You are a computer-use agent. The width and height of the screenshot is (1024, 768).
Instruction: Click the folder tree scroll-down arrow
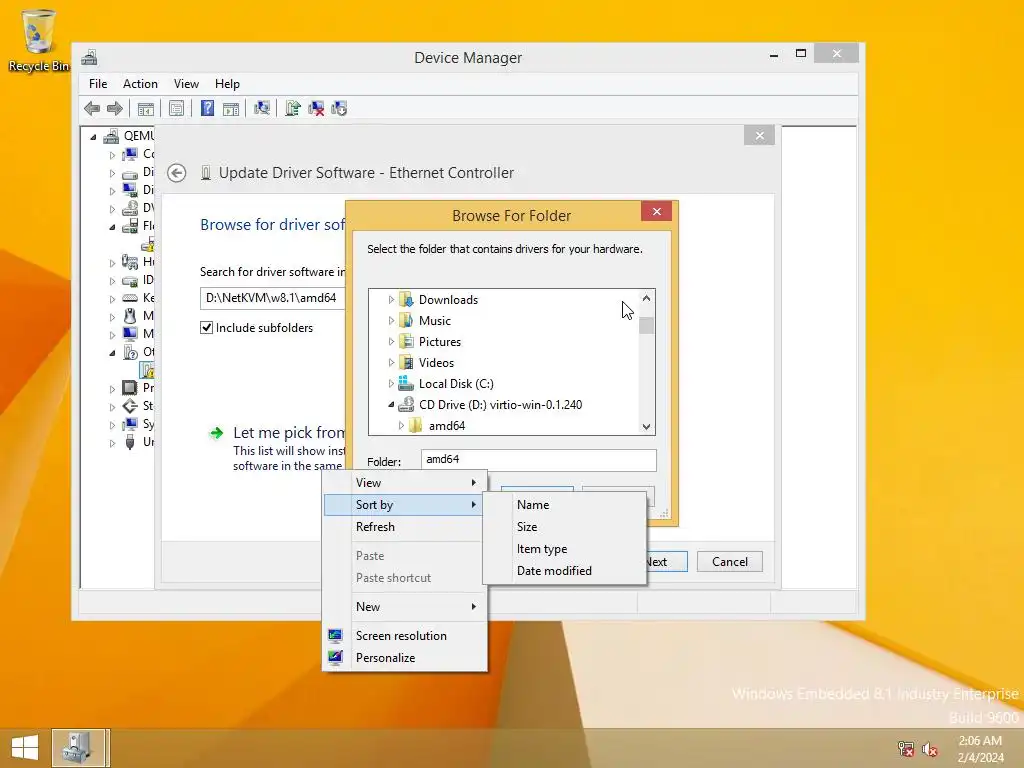click(647, 426)
